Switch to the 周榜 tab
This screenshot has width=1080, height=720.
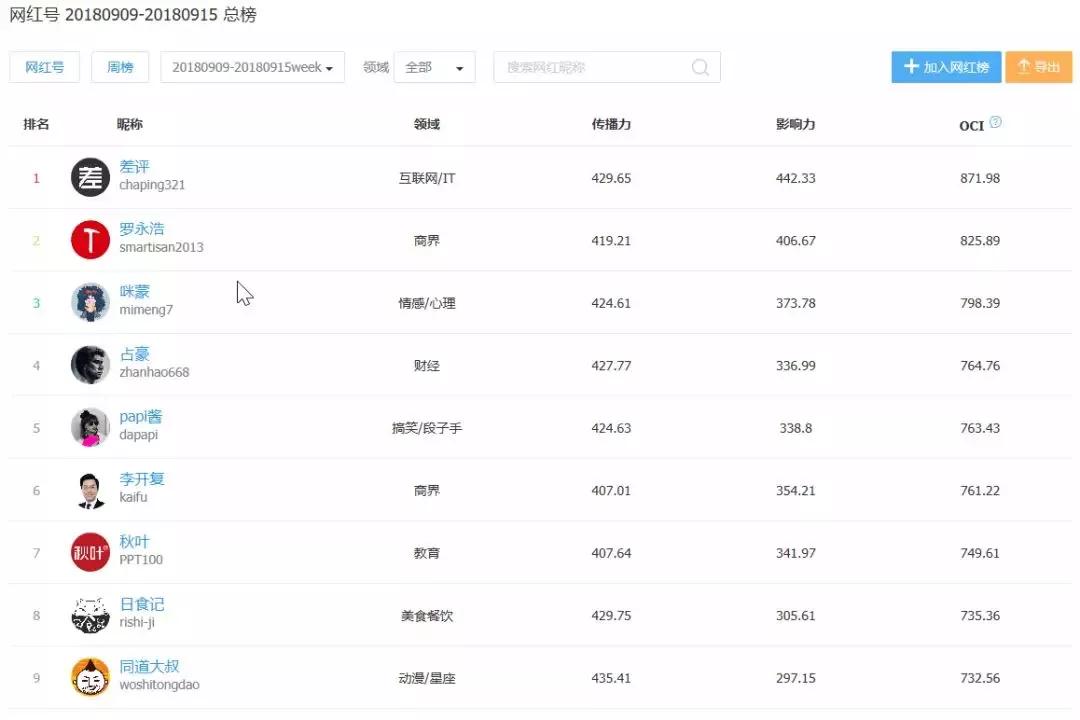(120, 67)
